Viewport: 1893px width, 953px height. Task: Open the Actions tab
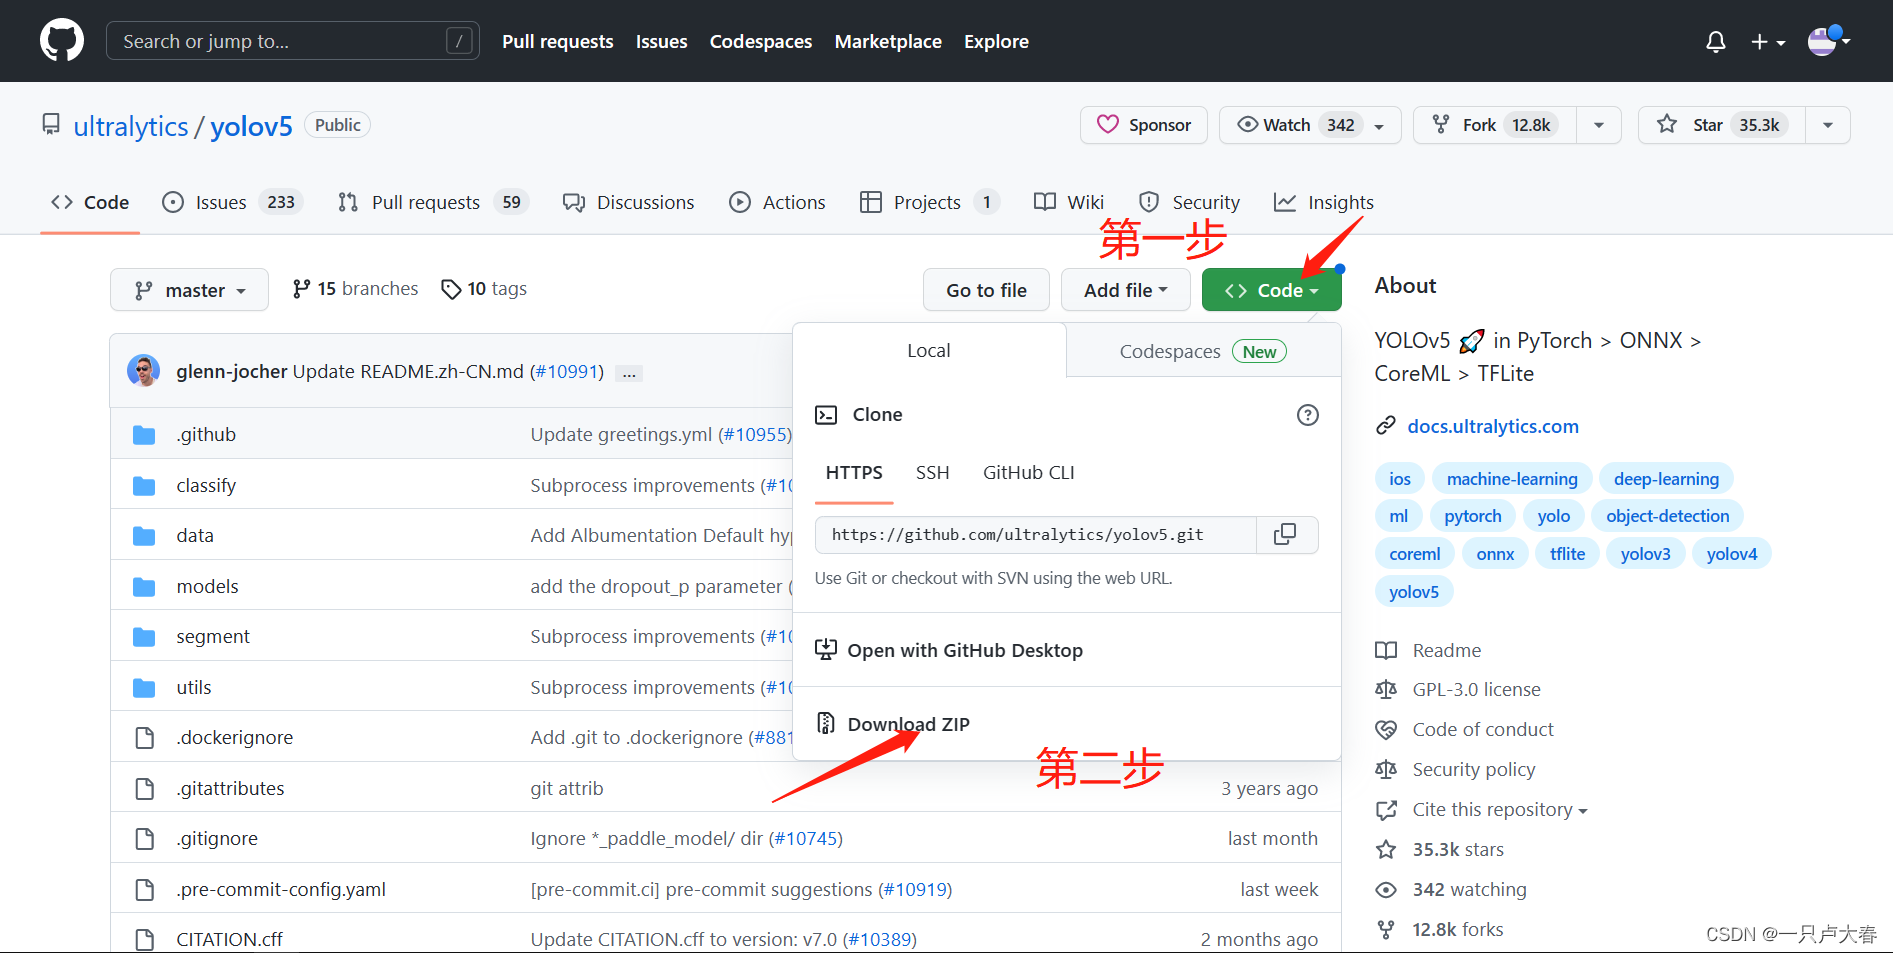coord(777,202)
